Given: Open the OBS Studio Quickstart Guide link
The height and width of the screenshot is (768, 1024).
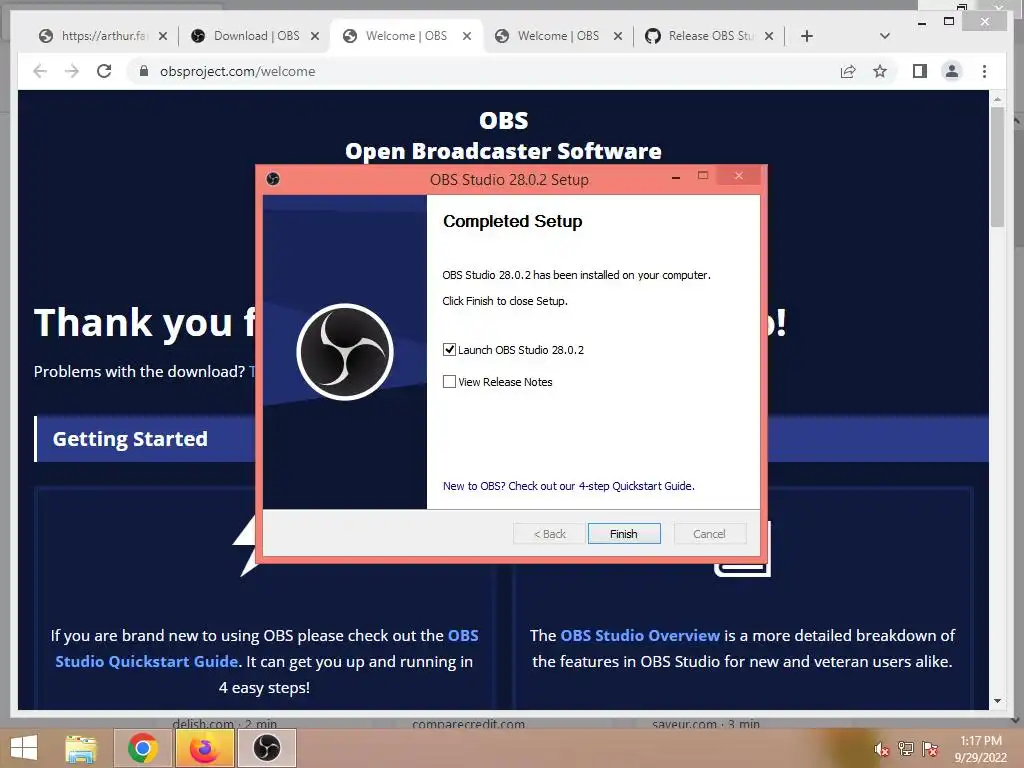Looking at the screenshot, I should tap(266, 648).
